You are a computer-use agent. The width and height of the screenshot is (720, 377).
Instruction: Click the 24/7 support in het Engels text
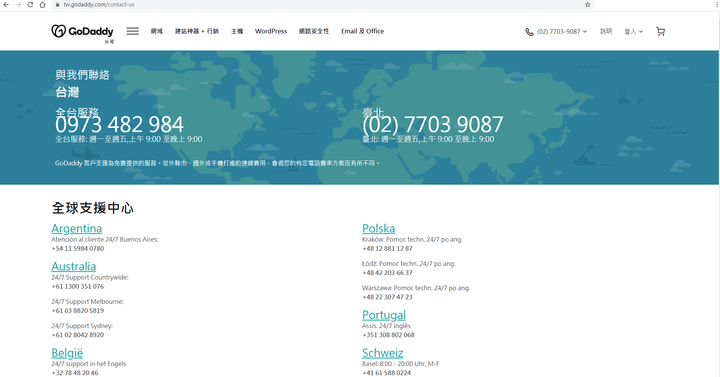89,364
